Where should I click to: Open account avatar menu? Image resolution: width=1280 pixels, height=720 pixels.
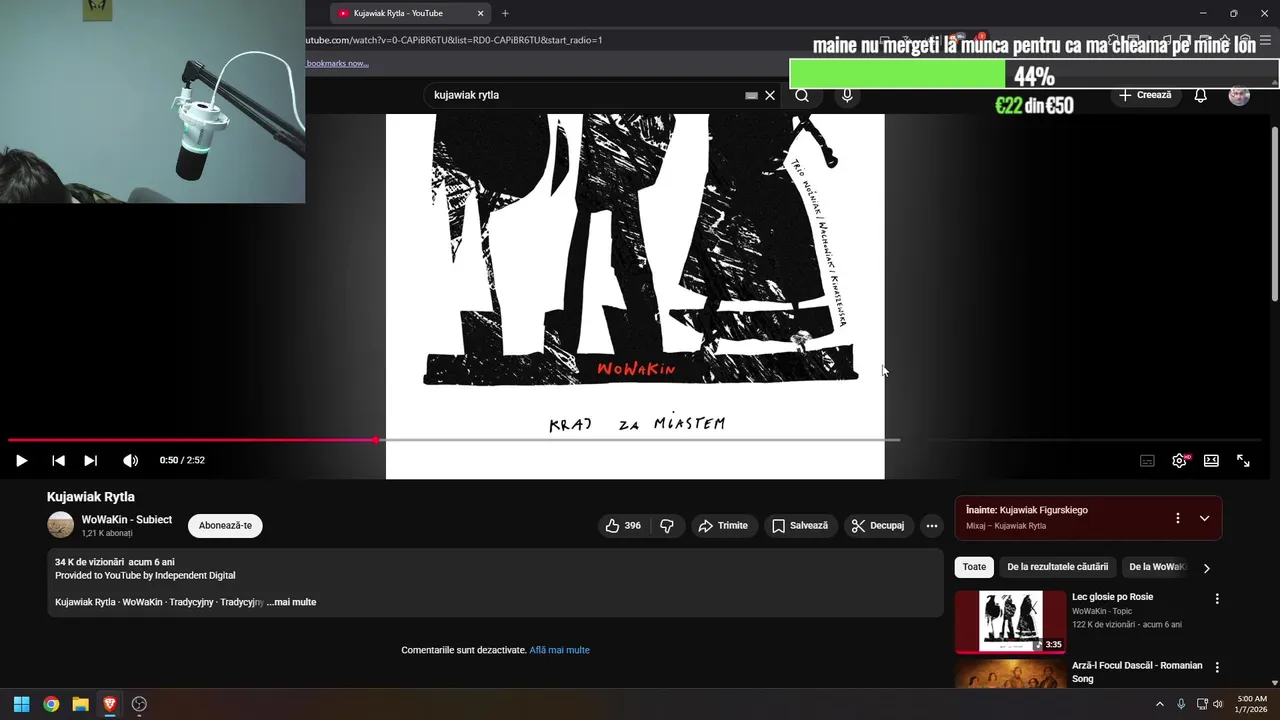pos(1239,95)
